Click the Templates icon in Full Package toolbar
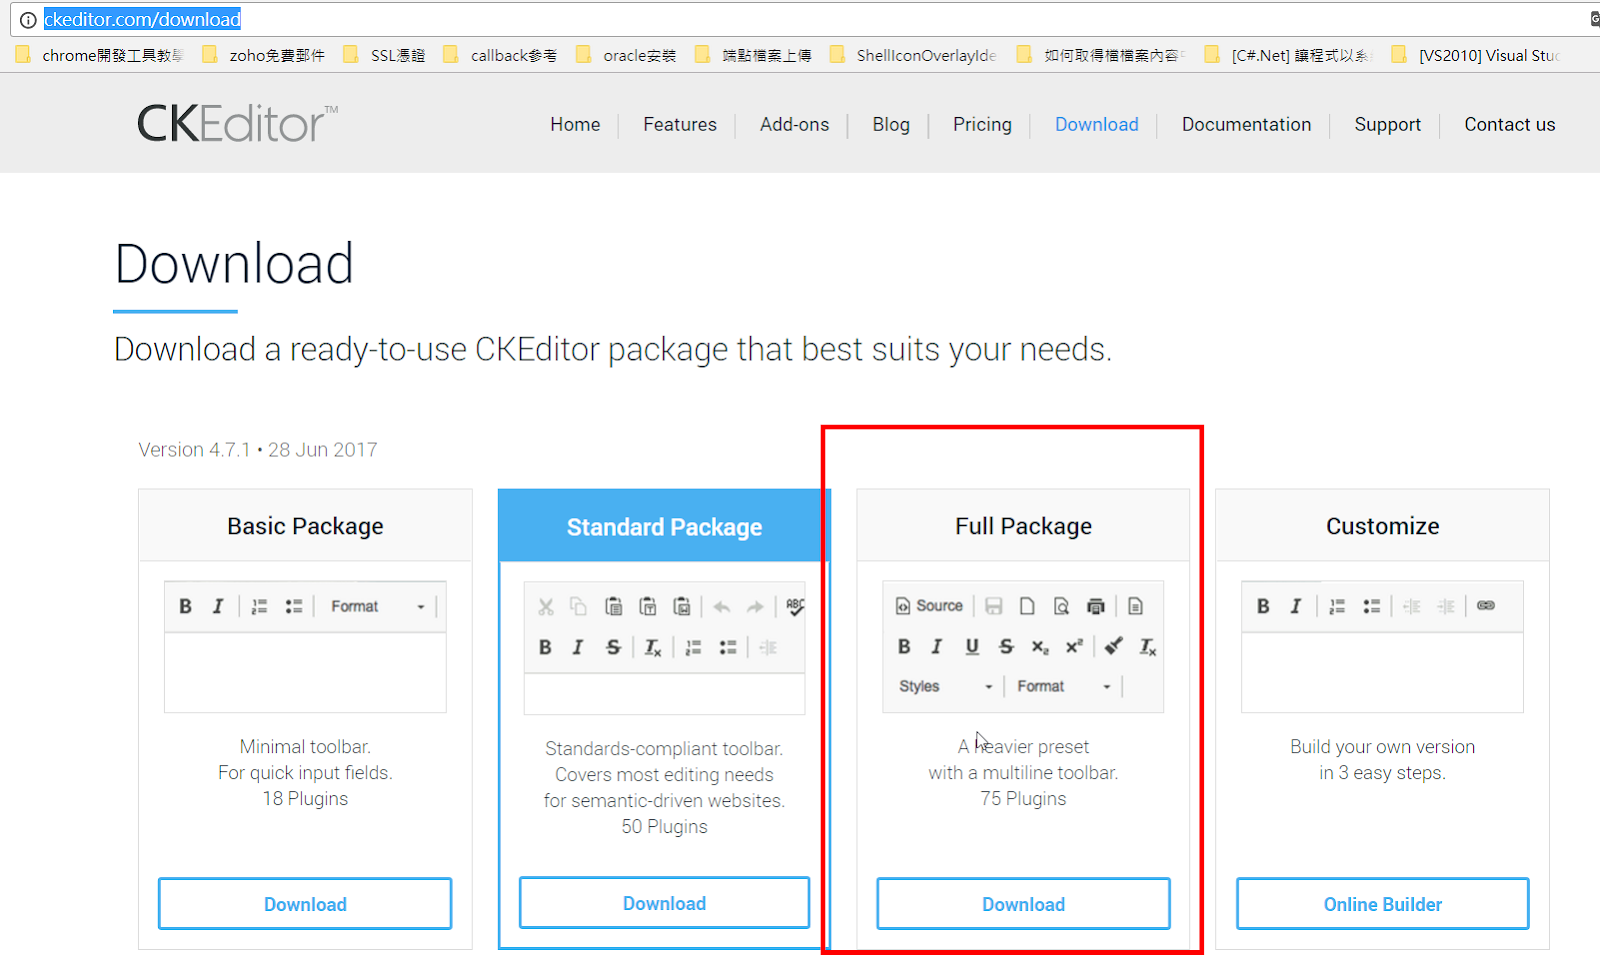Image resolution: width=1600 pixels, height=960 pixels. coord(1135,606)
